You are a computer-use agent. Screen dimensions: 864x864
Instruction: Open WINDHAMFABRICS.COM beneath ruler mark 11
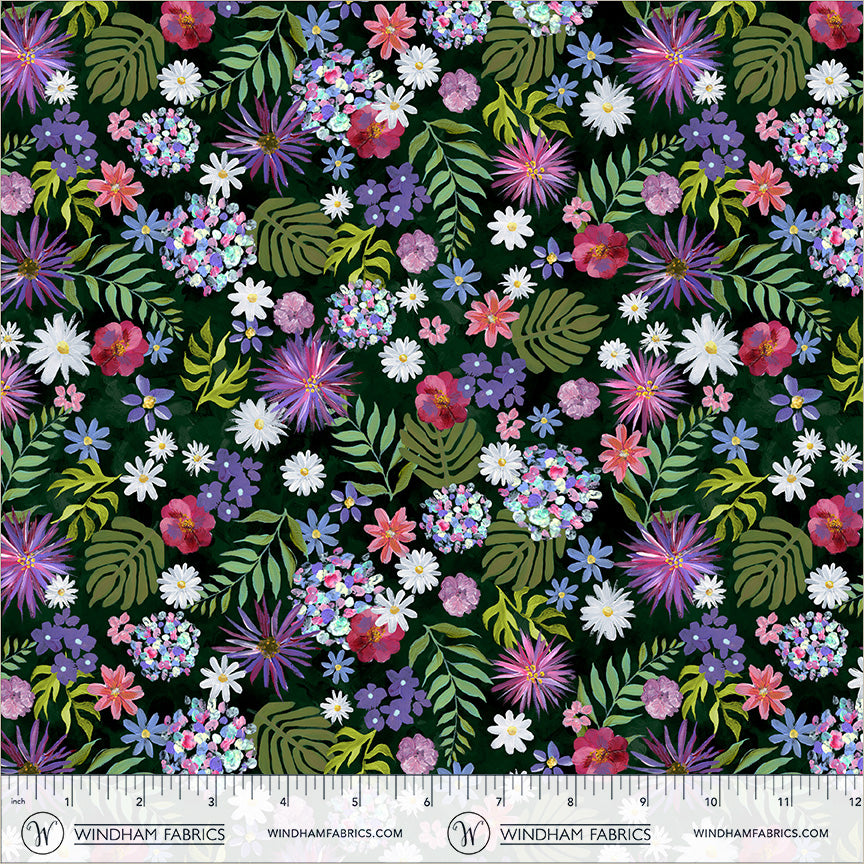coord(761,833)
